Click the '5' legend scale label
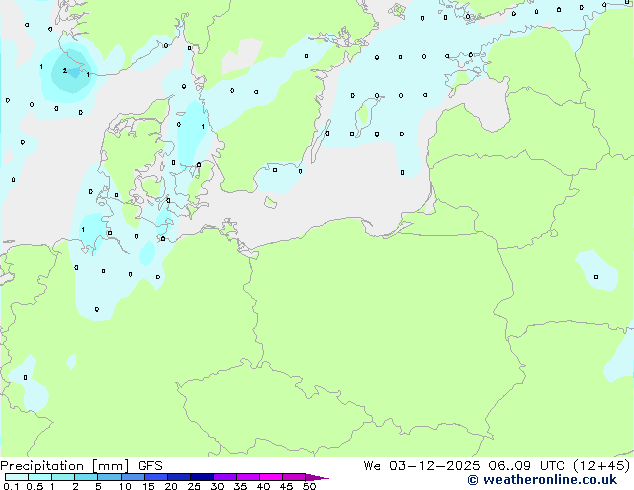Viewport: 634px width, 490px height. point(98,486)
